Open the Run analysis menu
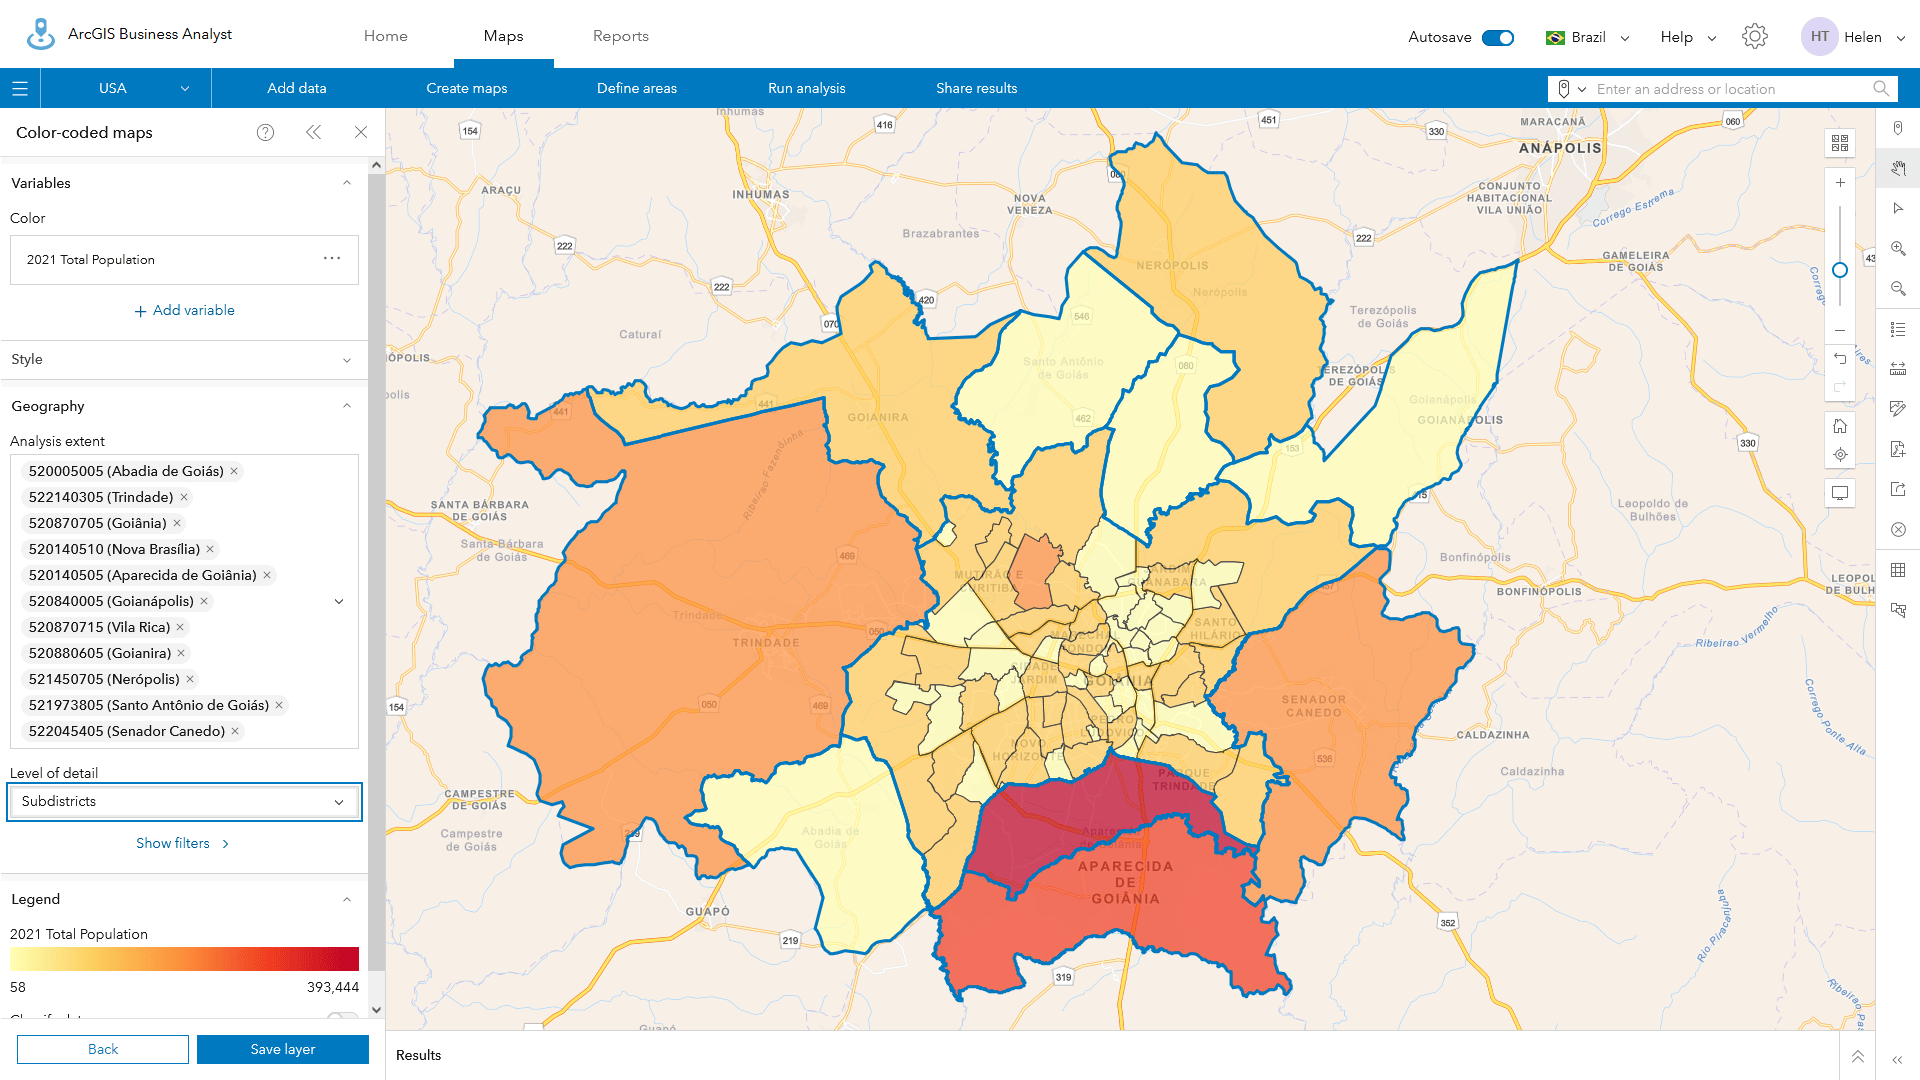This screenshot has height=1080, width=1920. [x=806, y=88]
